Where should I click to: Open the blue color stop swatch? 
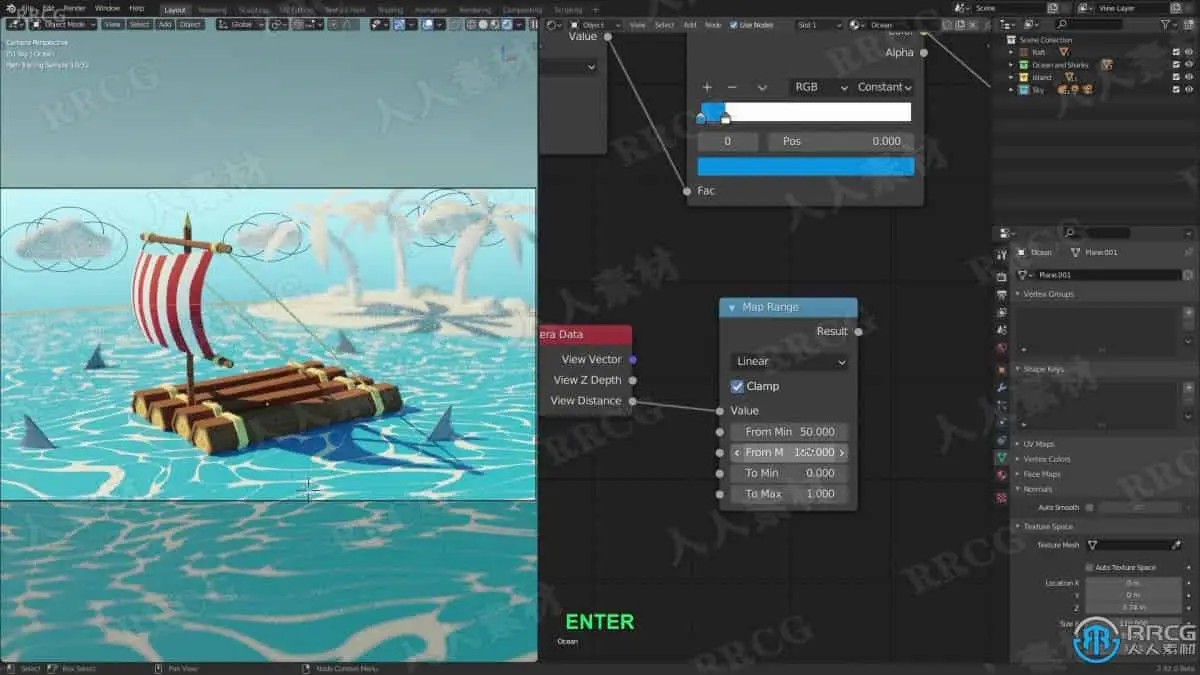805,166
